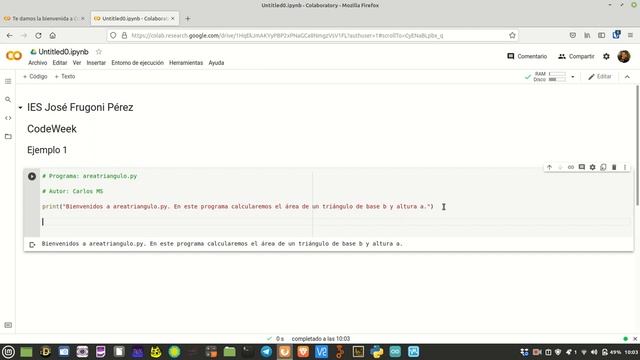Select the 'Ejemplo 1' heading text
Viewport: 640px width, 360px height.
click(x=47, y=150)
